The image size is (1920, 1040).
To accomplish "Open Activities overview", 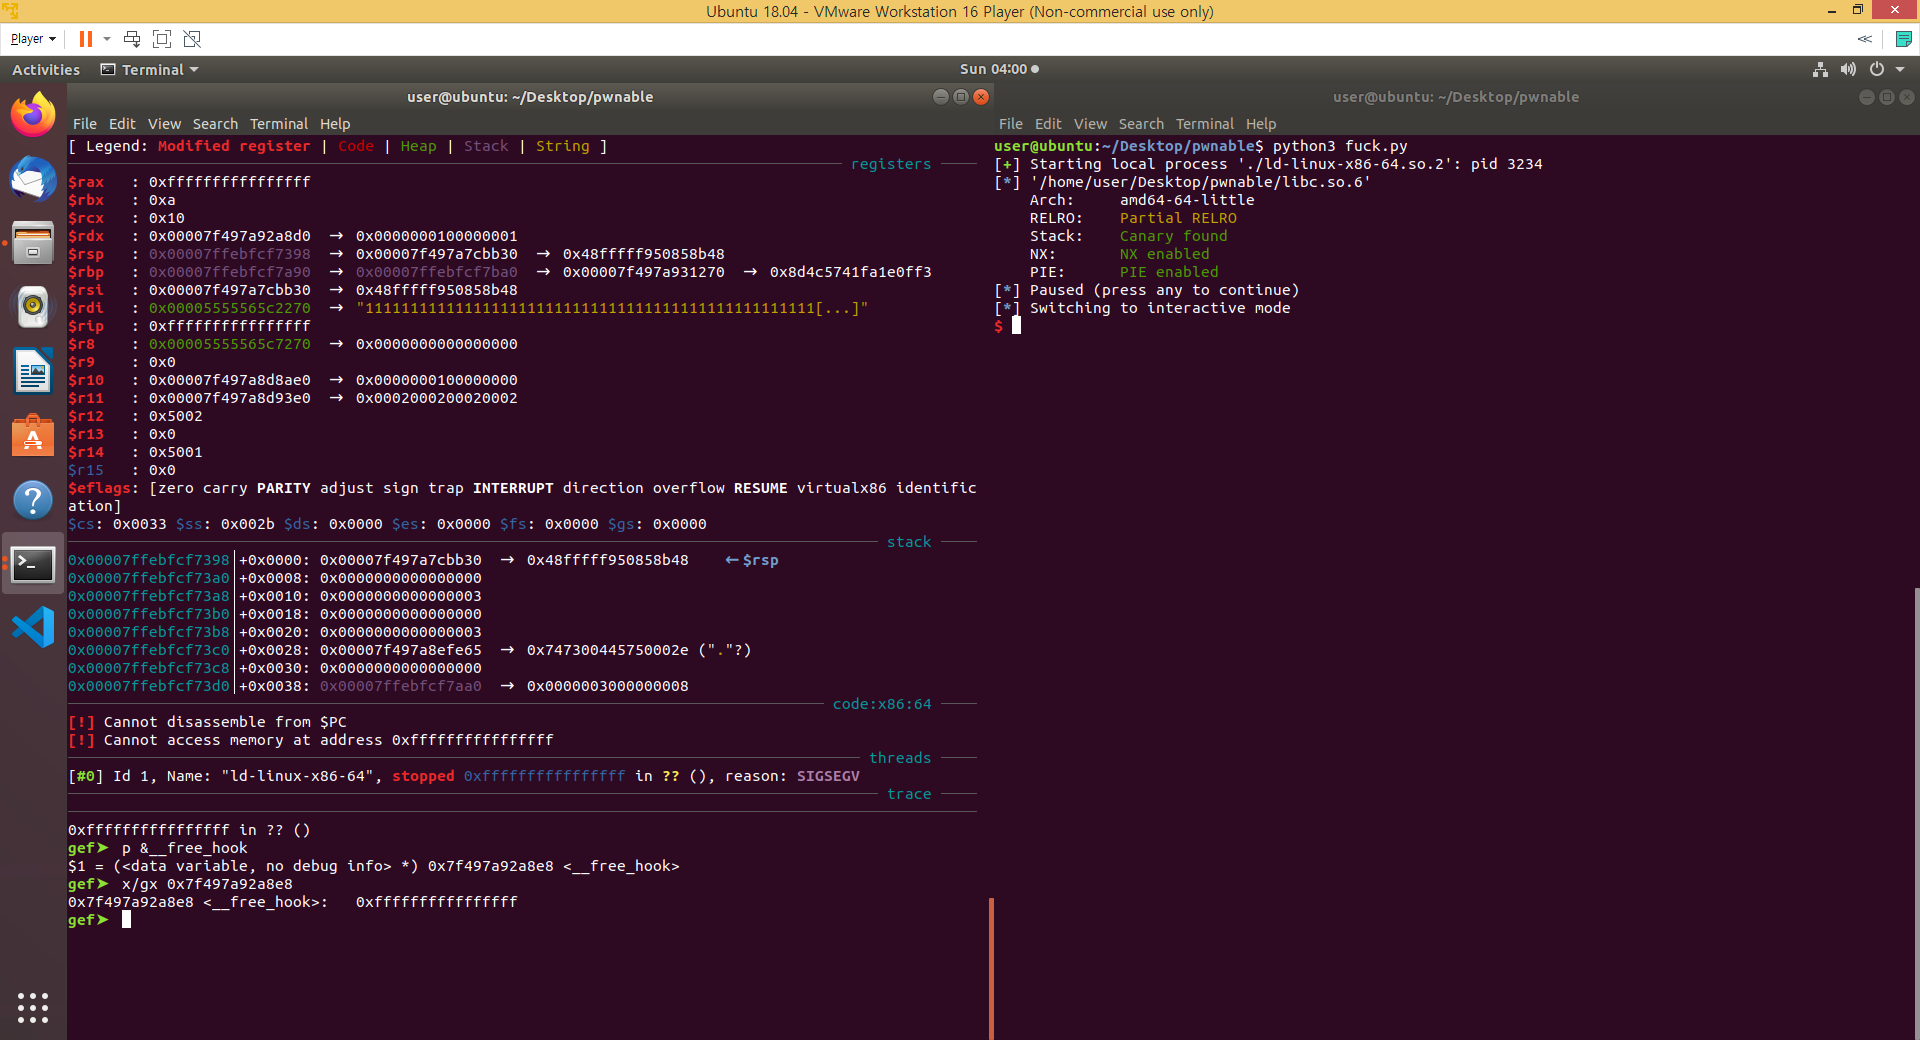I will 46,69.
